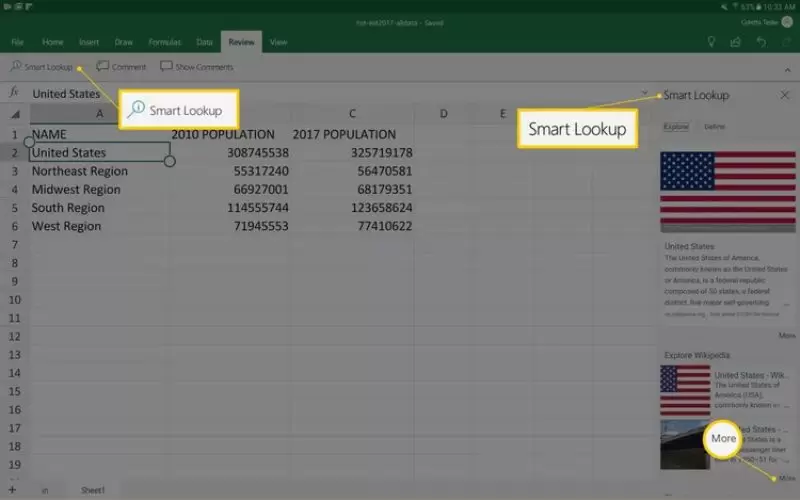This screenshot has width=800, height=500.
Task: Open the Giketta Tester account avatar
Action: click(x=787, y=22)
